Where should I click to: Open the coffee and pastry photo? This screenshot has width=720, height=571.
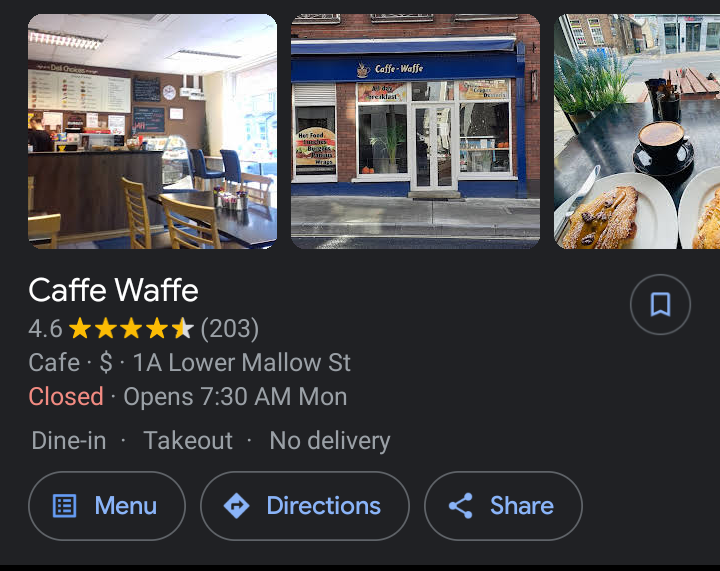pyautogui.click(x=637, y=131)
